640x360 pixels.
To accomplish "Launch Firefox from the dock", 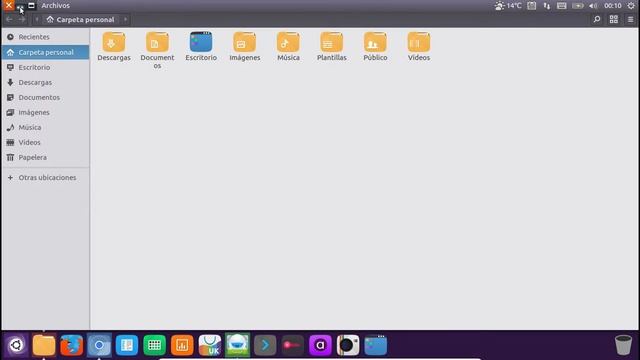I will tap(71, 345).
